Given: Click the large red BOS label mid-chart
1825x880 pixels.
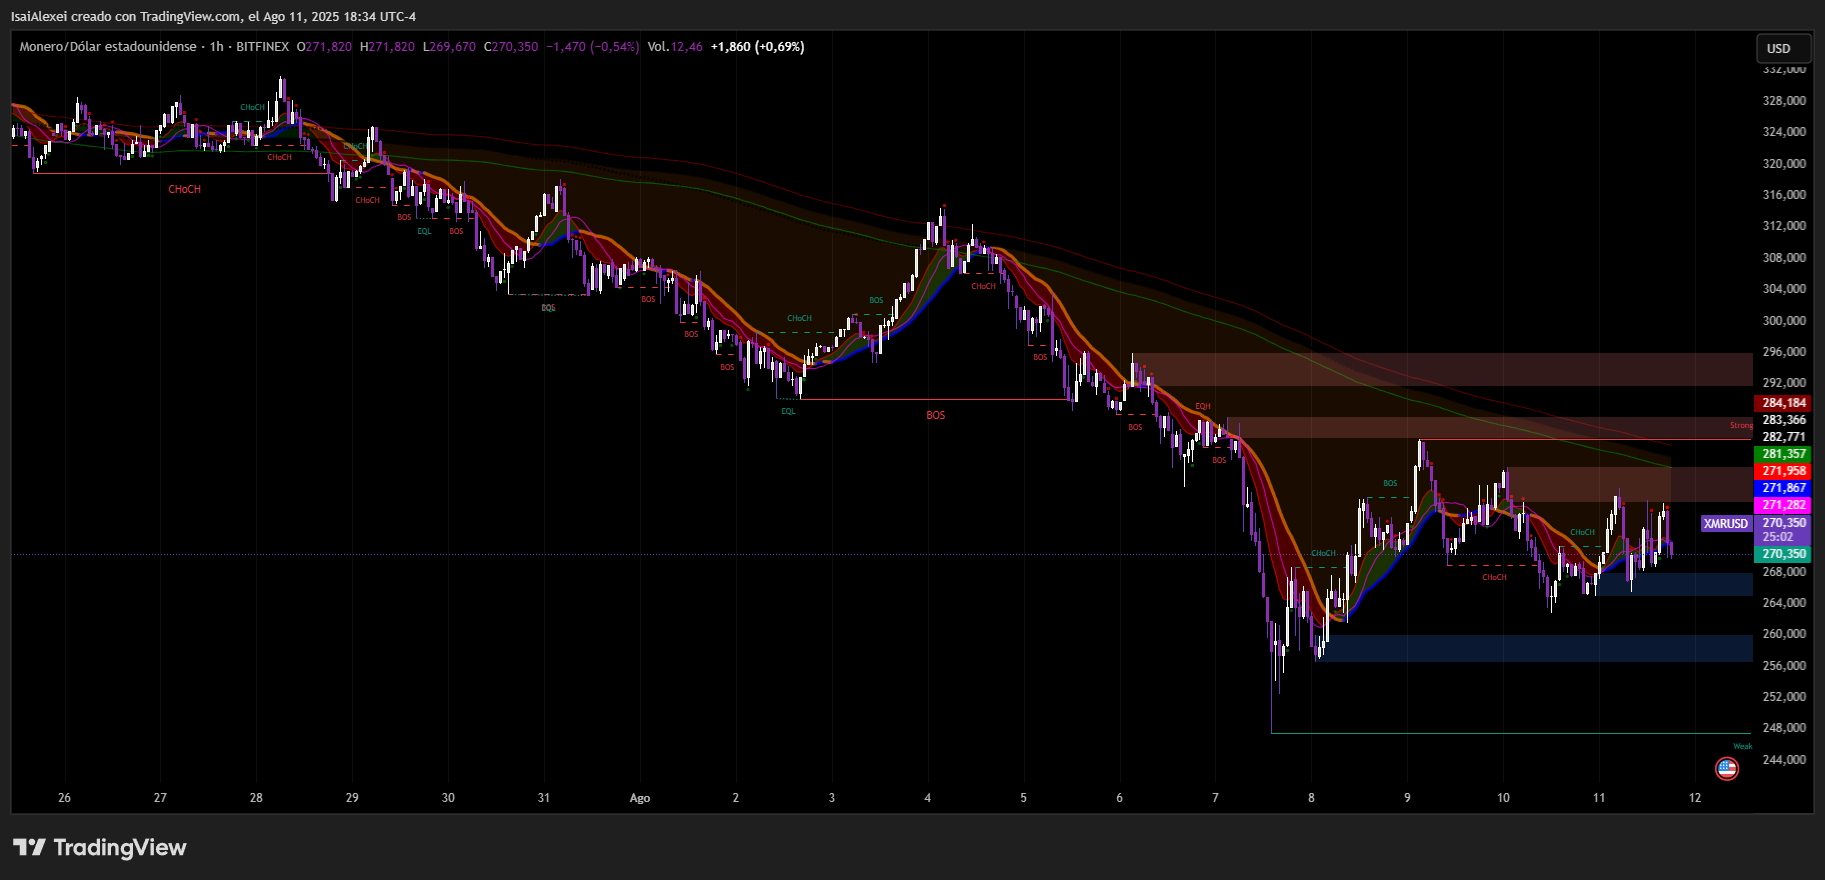Looking at the screenshot, I should (935, 415).
